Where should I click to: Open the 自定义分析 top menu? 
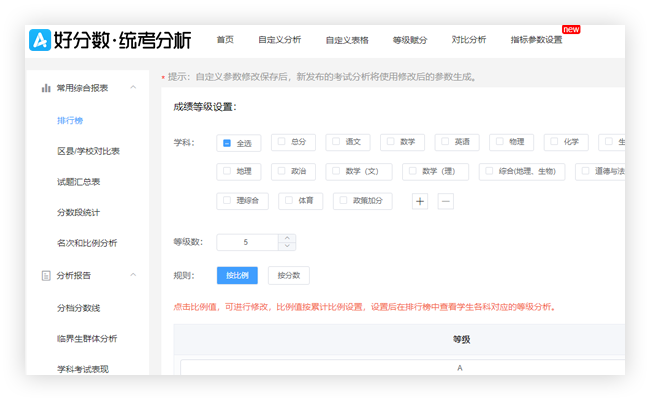(279, 40)
